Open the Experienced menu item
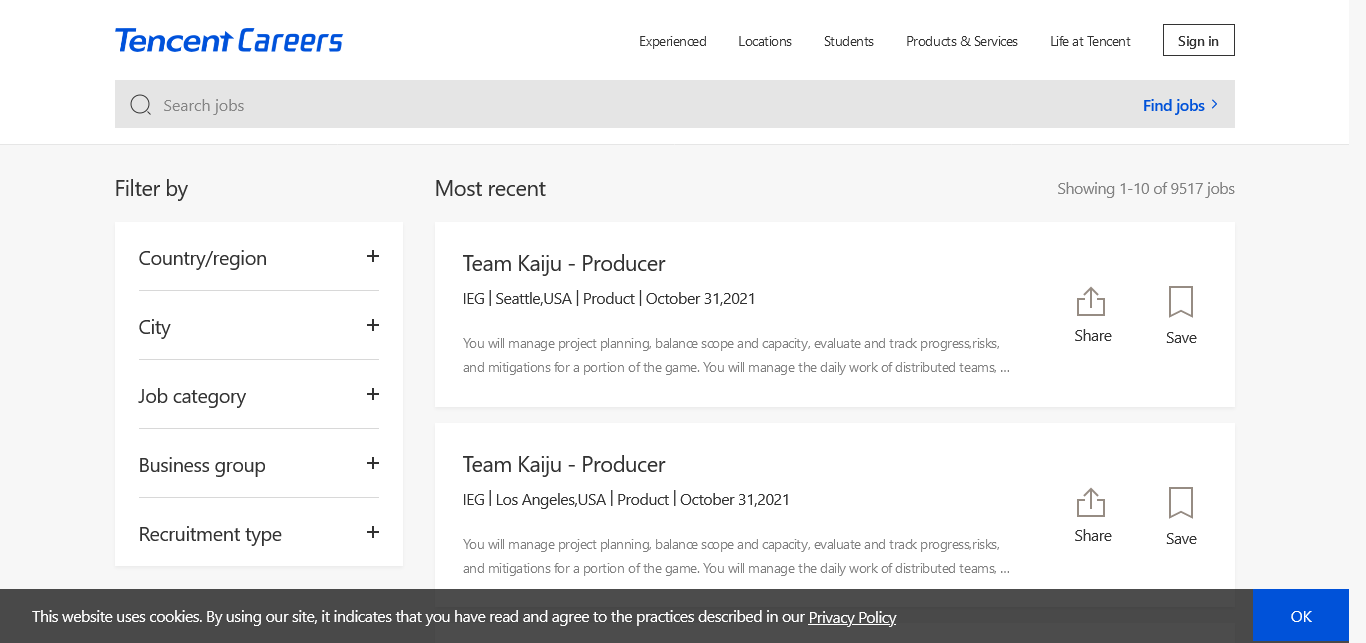 point(672,41)
